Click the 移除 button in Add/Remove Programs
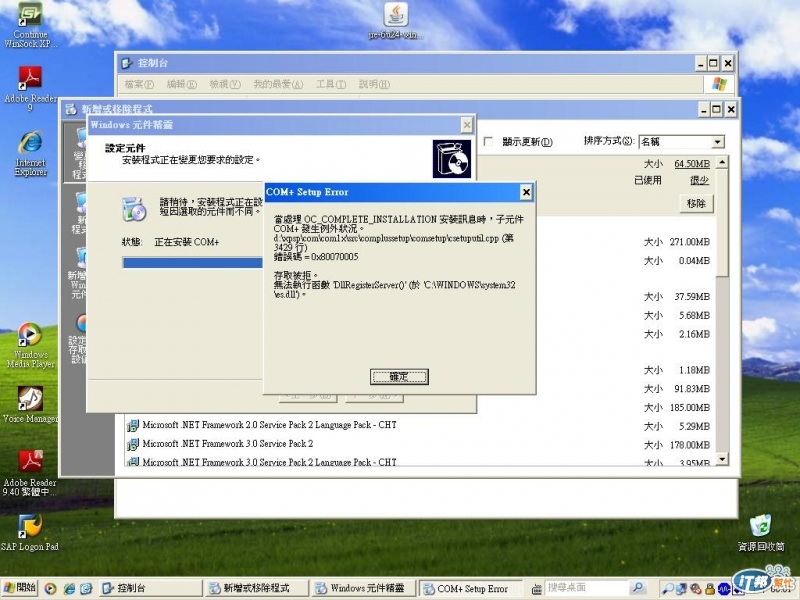800x600 pixels. click(x=696, y=204)
